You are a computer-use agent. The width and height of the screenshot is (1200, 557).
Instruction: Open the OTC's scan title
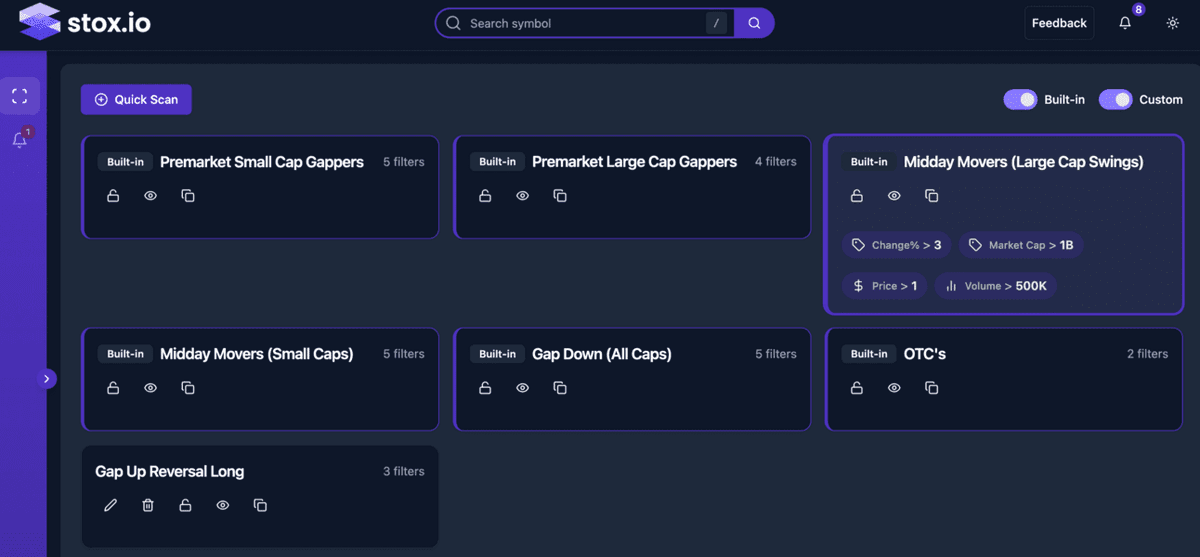[x=925, y=354]
